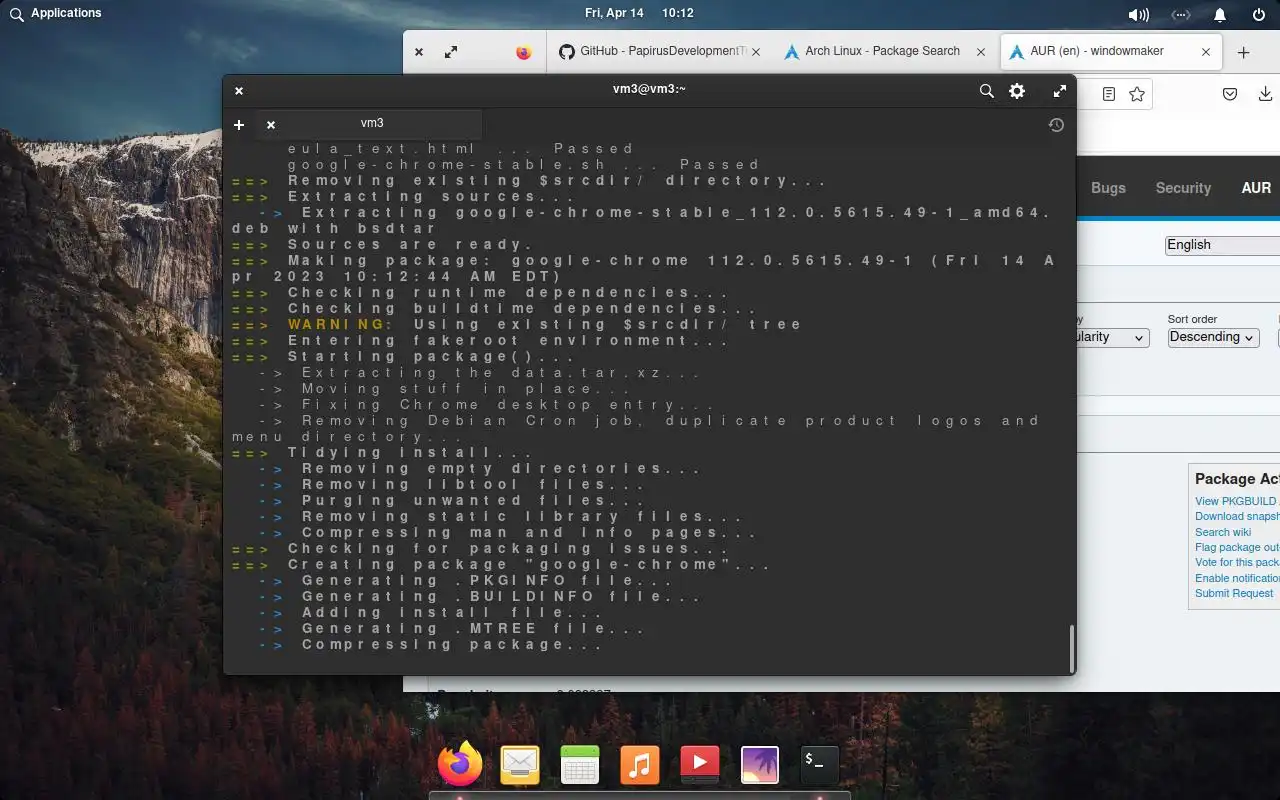The image size is (1280, 800).
Task: Open a new Firefox tab
Action: pos(1244,53)
